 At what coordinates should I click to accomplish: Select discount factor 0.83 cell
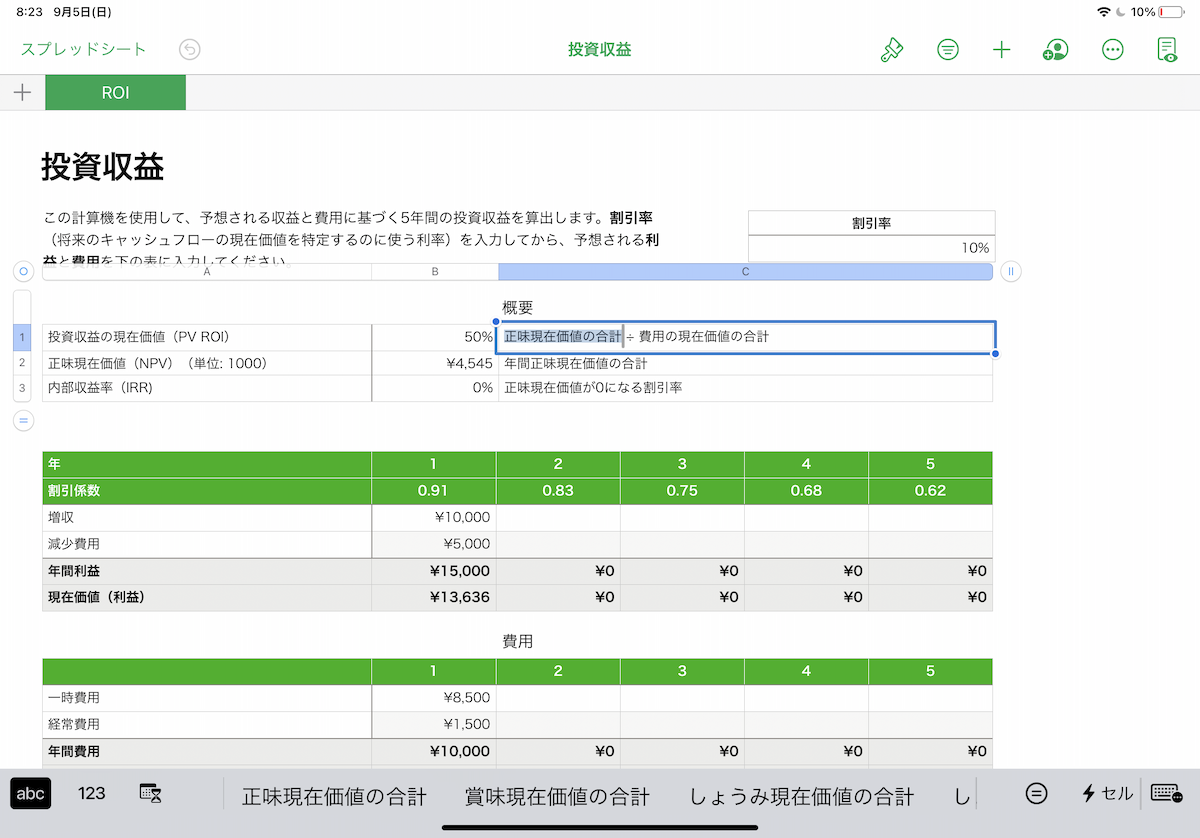click(x=558, y=491)
